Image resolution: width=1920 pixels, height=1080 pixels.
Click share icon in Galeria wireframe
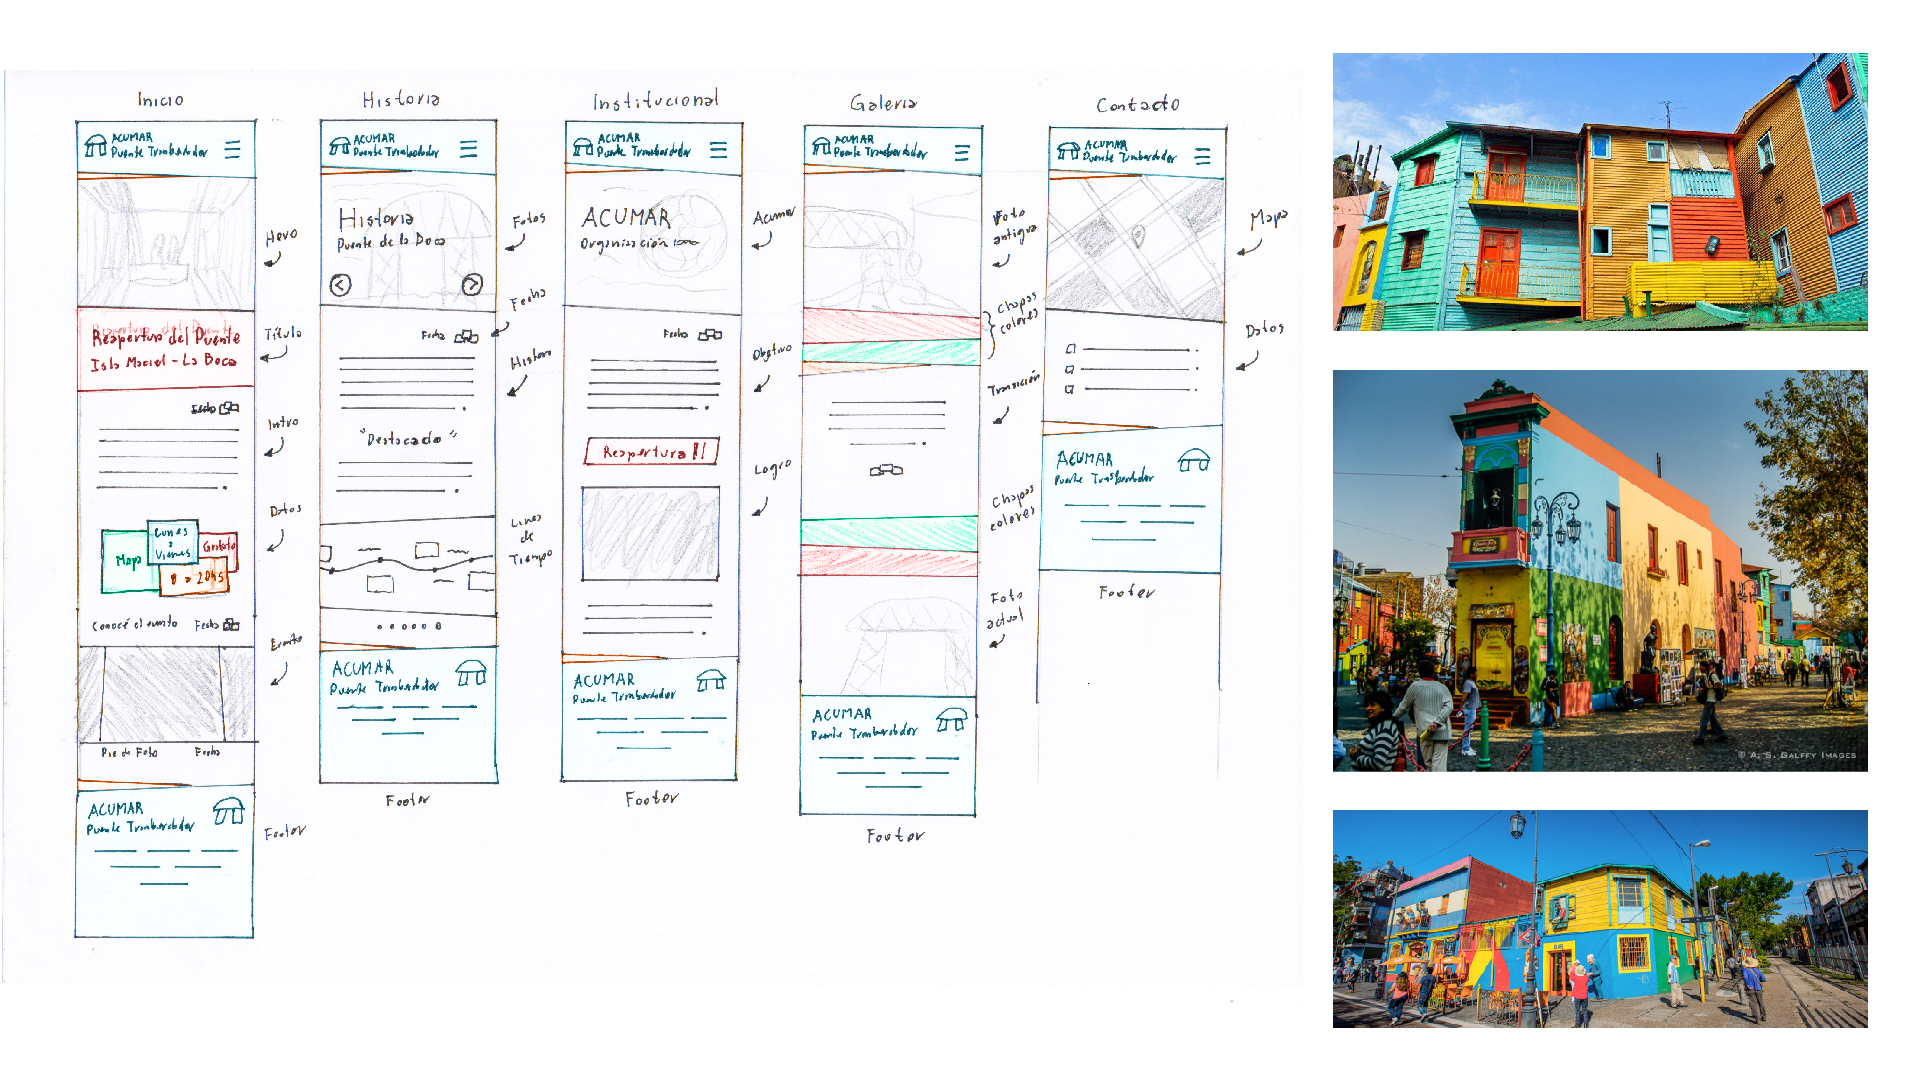(886, 470)
